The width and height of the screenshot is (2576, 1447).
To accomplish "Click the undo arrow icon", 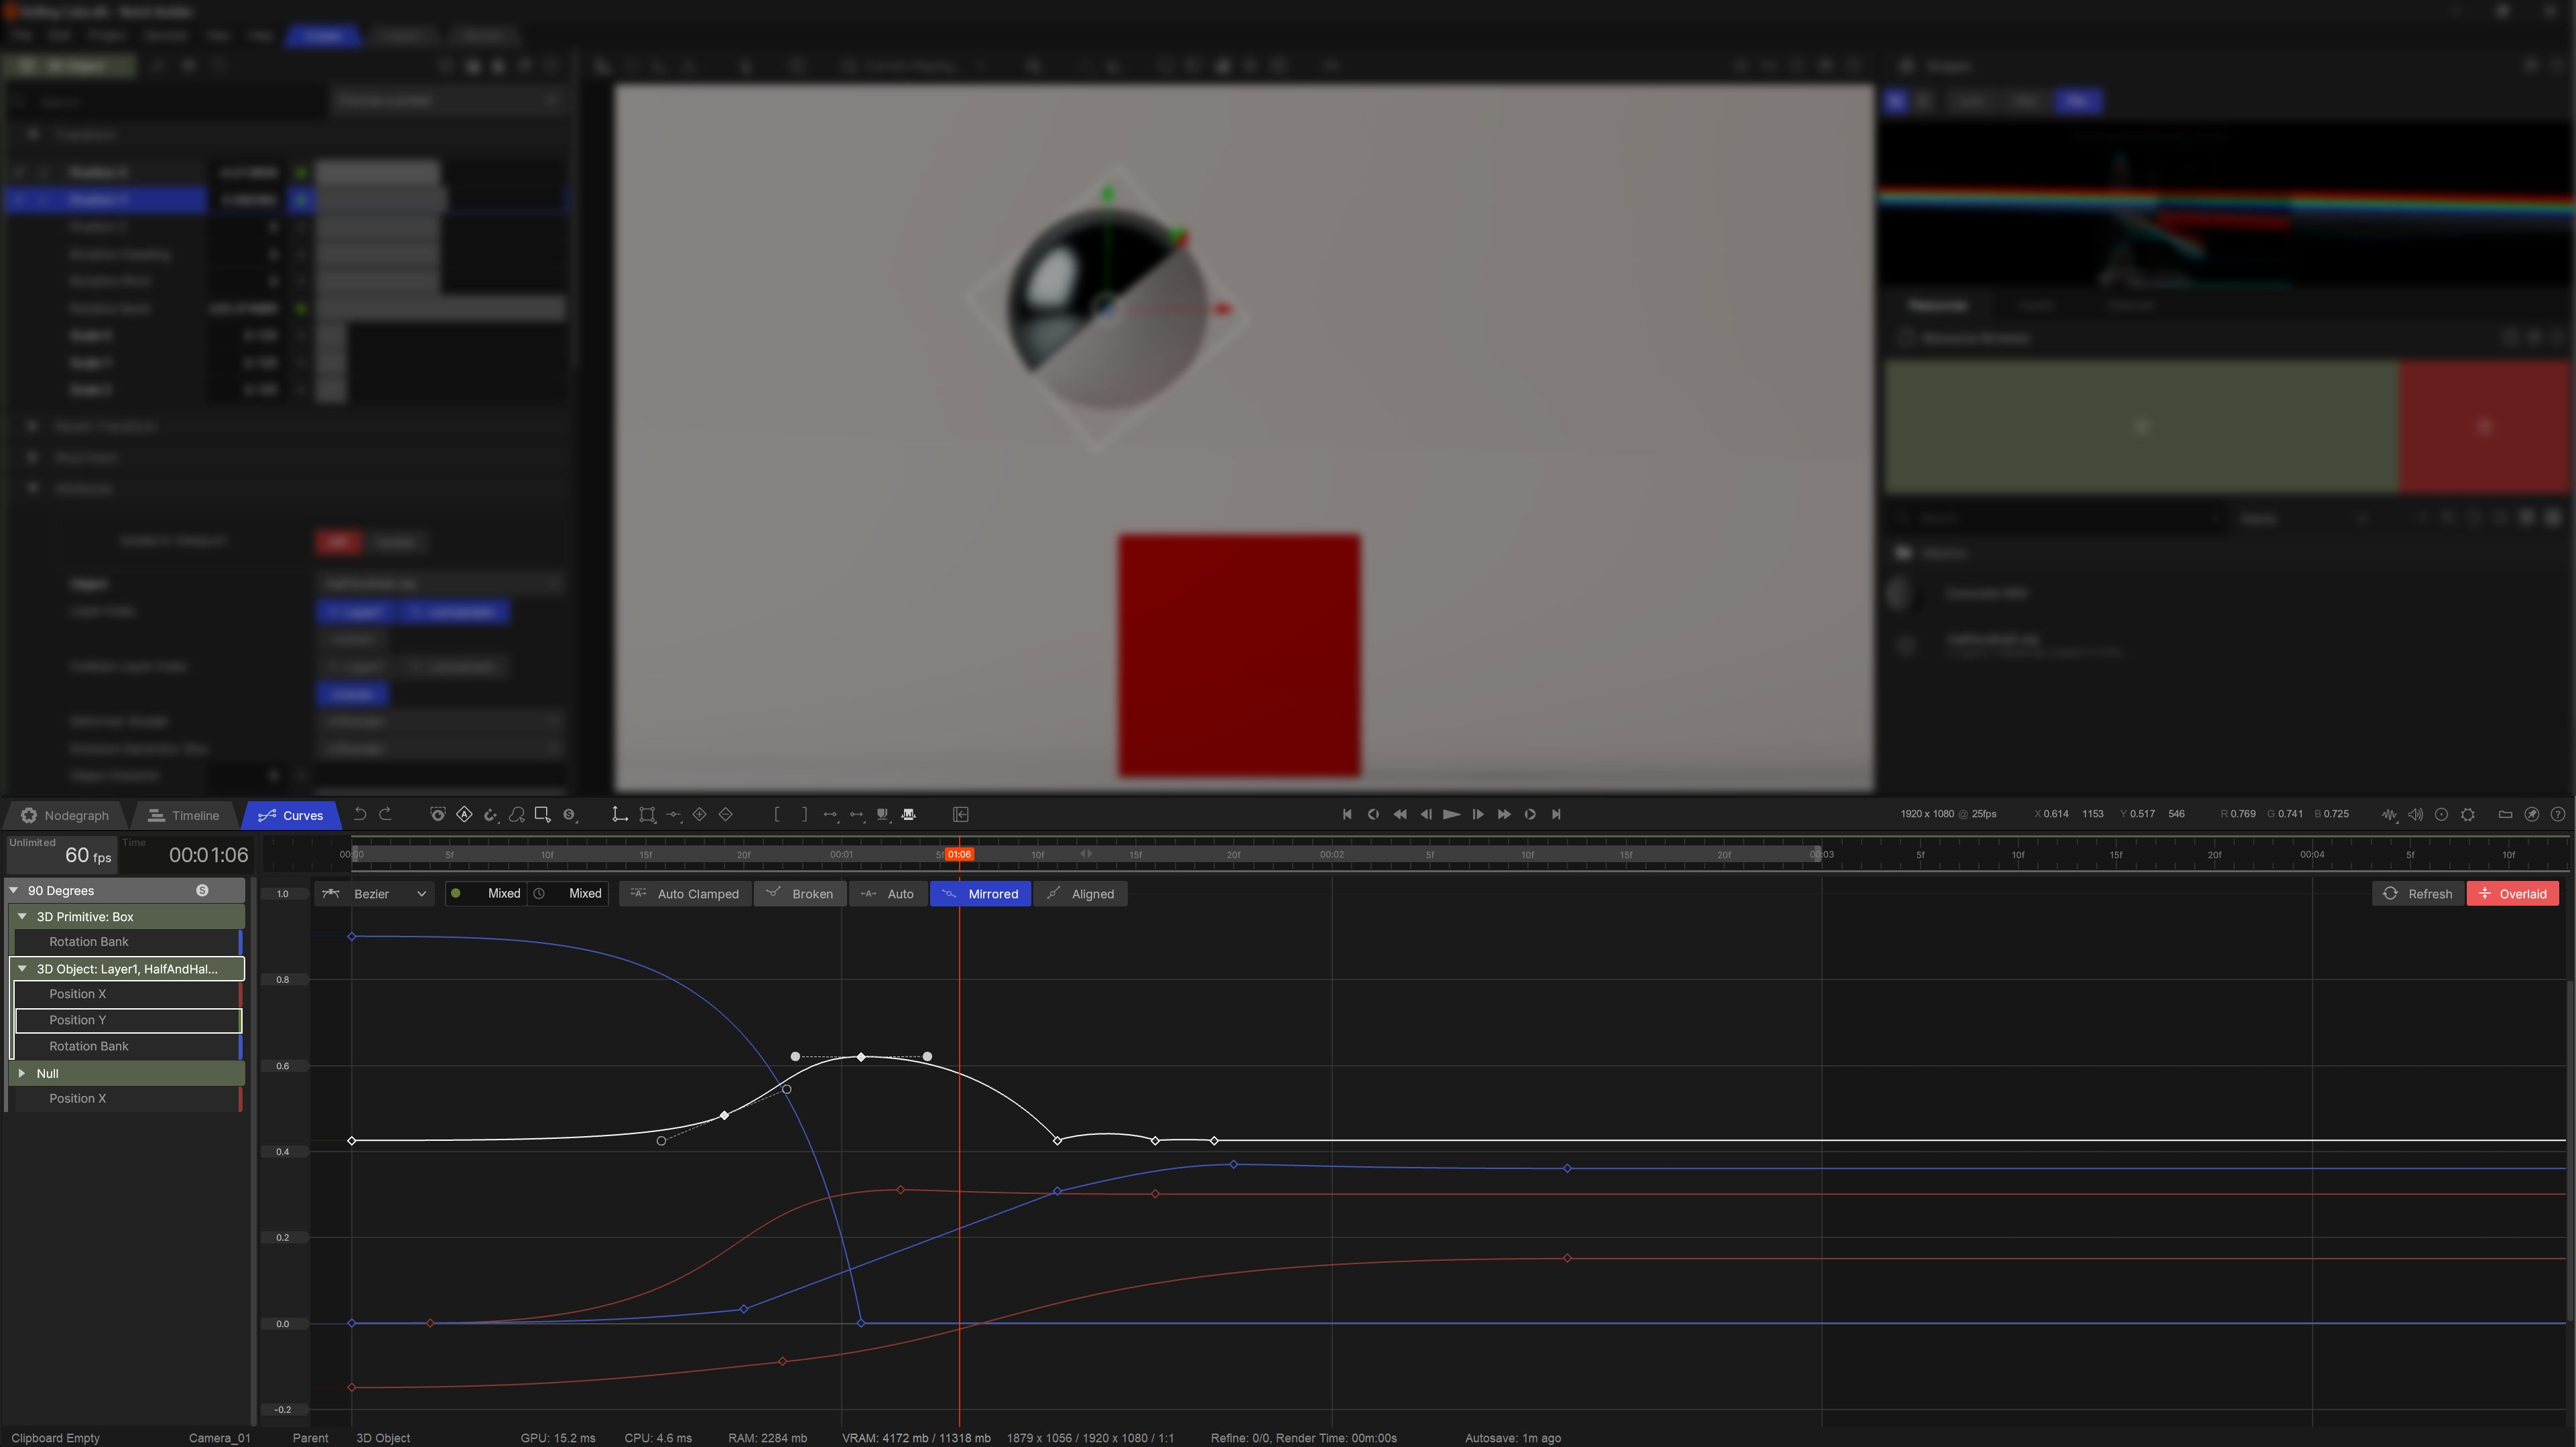I will click(360, 814).
